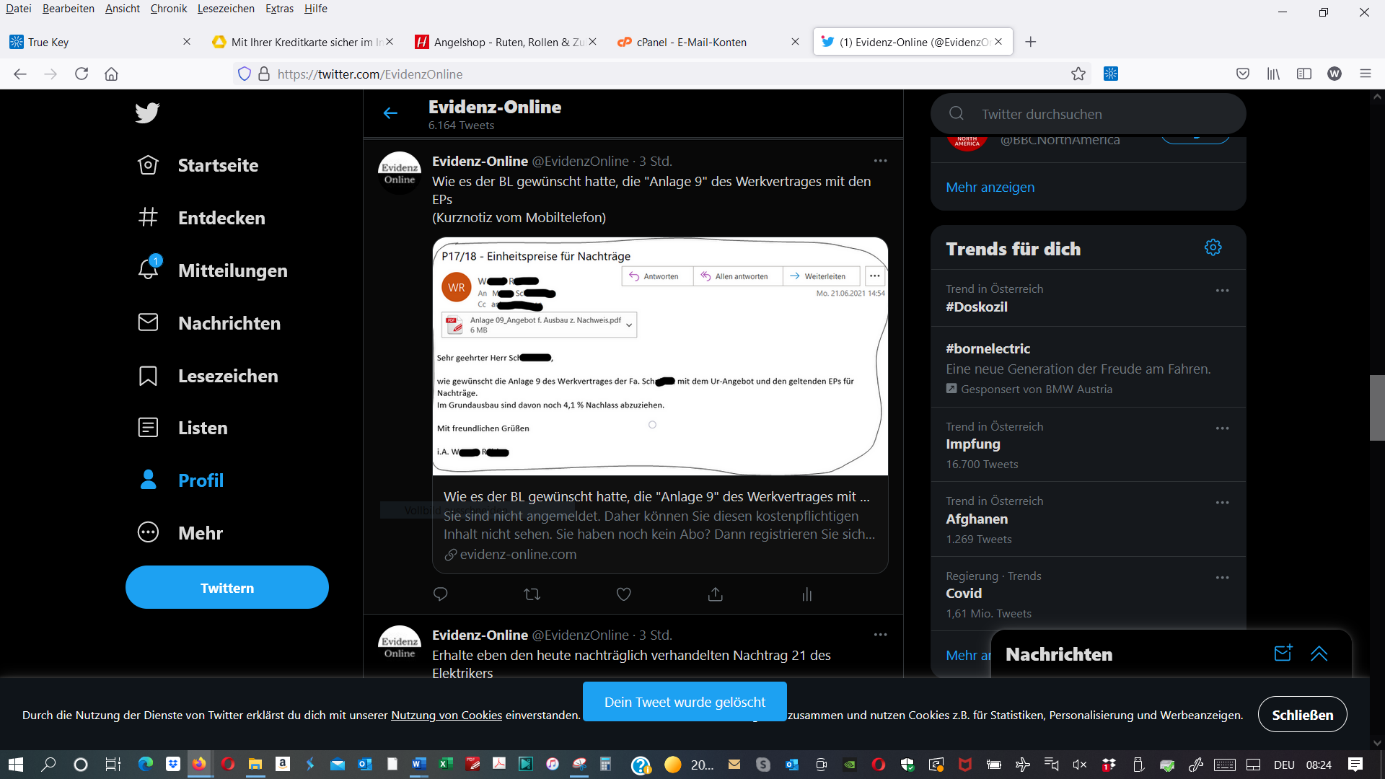
Task: Go to Profil page
Action: [x=180, y=480]
